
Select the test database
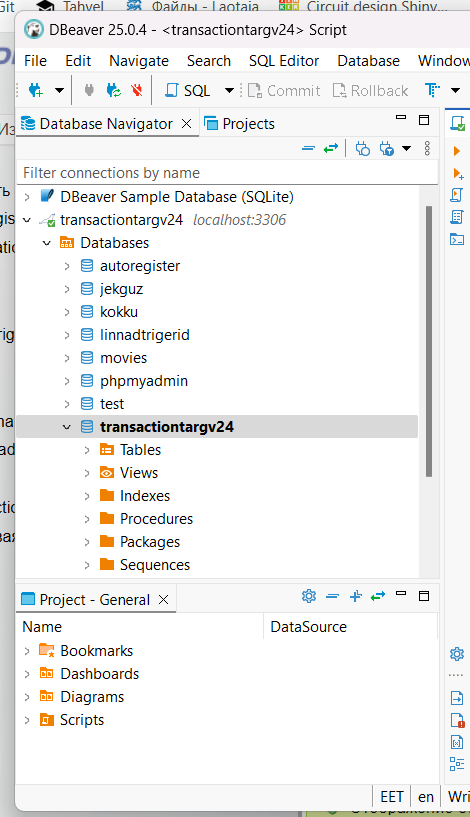[112, 404]
